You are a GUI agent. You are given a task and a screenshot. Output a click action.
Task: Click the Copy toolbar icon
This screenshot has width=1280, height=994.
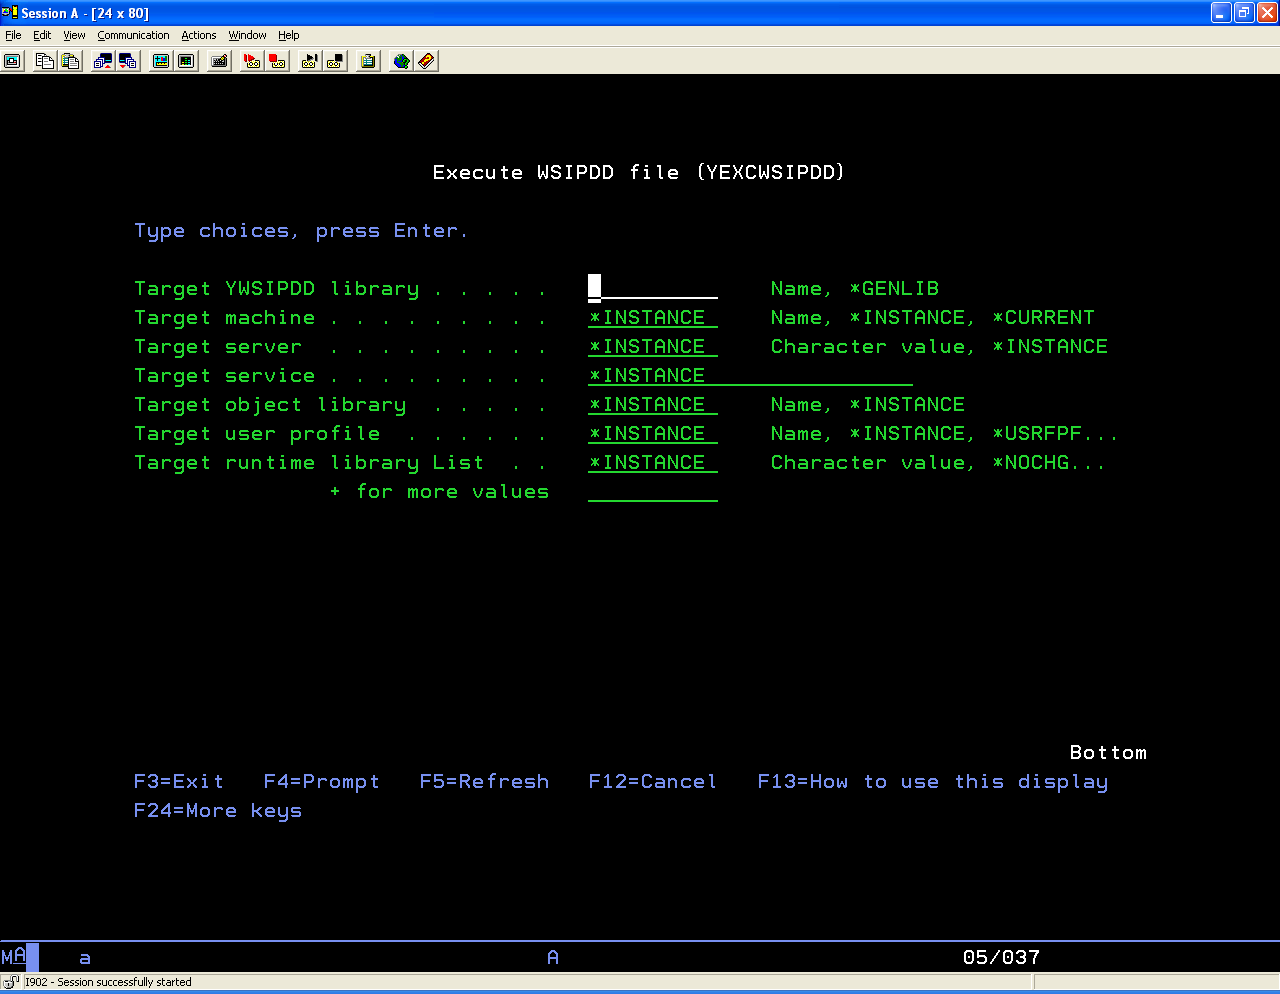click(45, 61)
